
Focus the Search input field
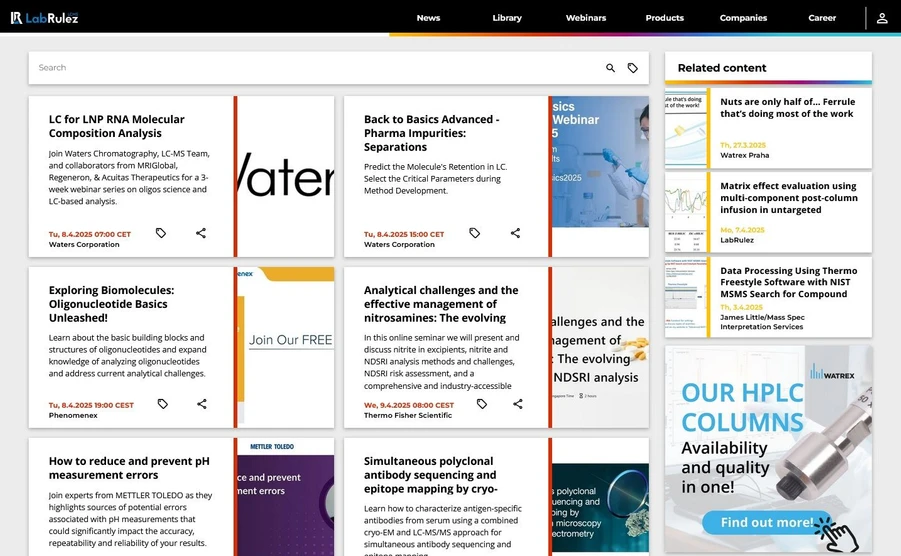point(300,68)
